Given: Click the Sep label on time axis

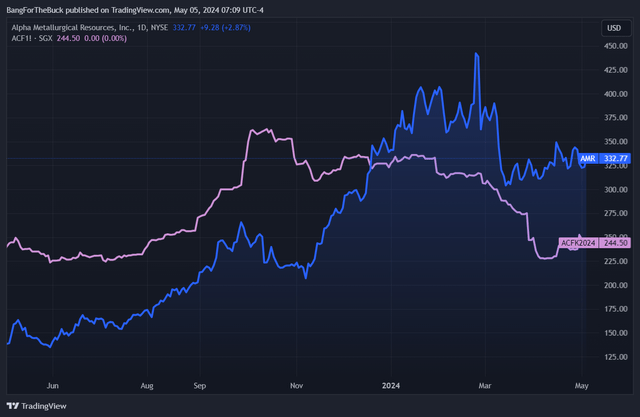Looking at the screenshot, I should pyautogui.click(x=200, y=386).
